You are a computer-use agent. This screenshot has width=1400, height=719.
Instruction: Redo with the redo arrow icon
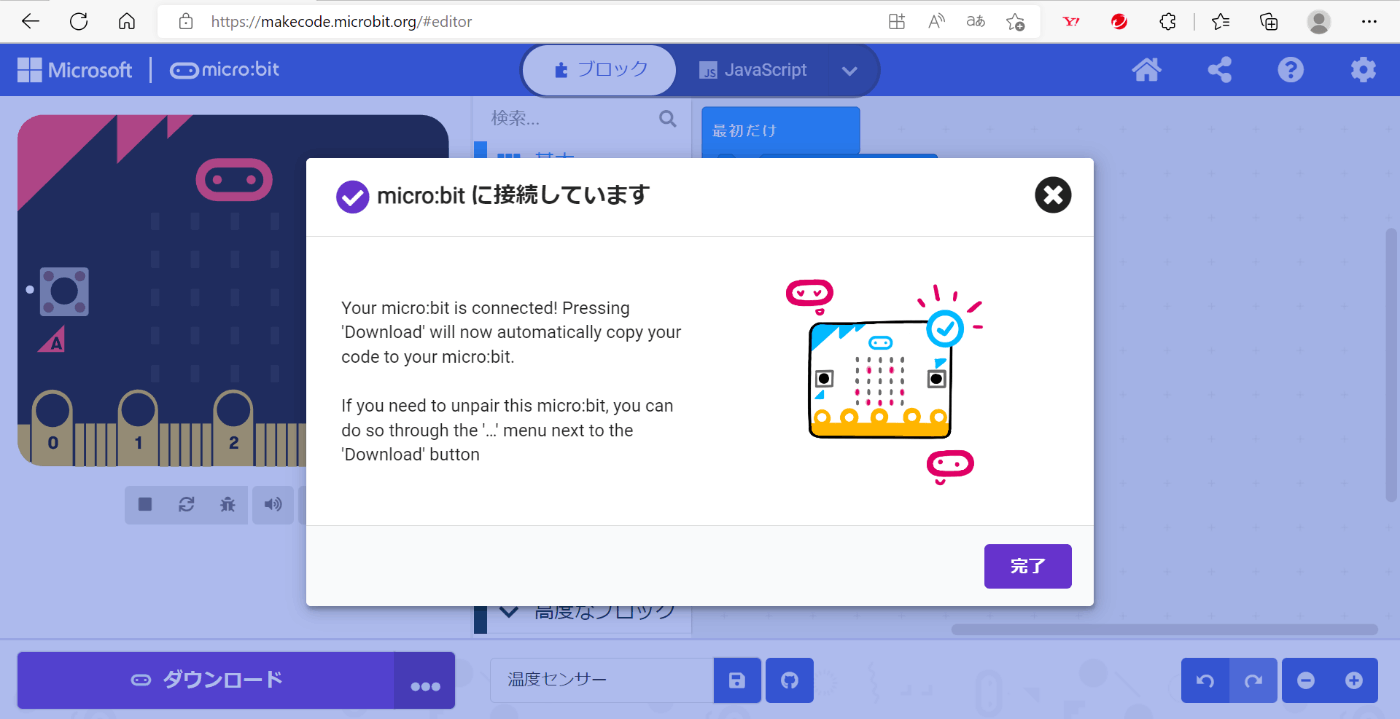click(x=1253, y=680)
